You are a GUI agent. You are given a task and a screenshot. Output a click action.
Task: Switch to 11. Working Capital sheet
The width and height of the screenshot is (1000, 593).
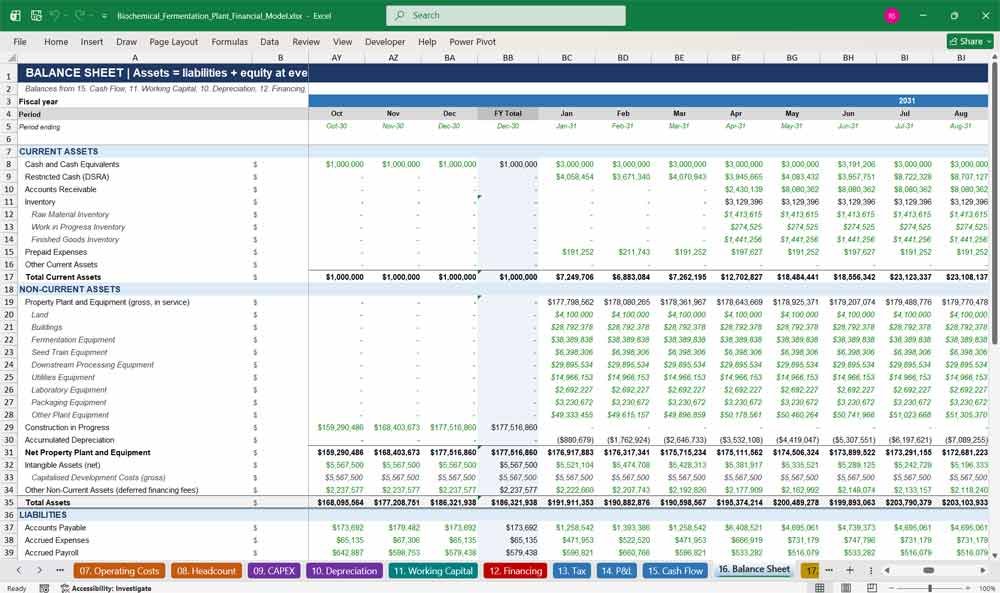tap(433, 571)
